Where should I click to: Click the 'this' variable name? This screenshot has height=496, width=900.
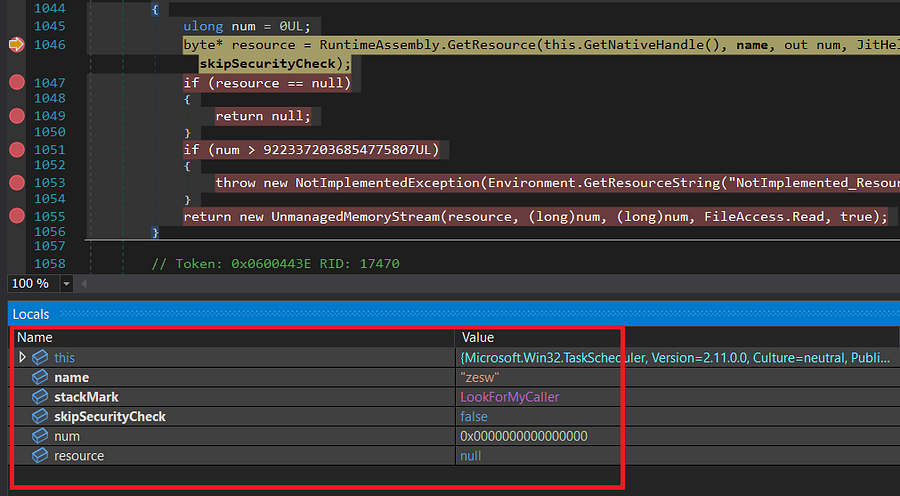(x=64, y=358)
